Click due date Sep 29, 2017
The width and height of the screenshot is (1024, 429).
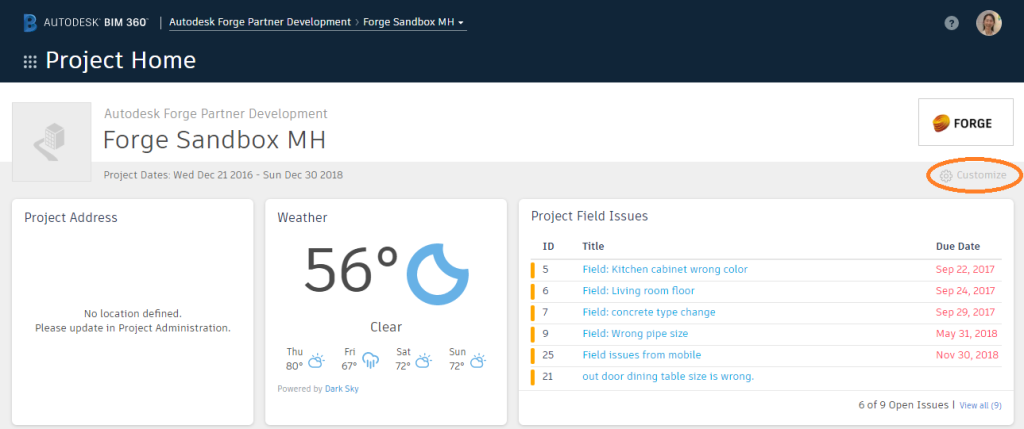click(x=965, y=312)
